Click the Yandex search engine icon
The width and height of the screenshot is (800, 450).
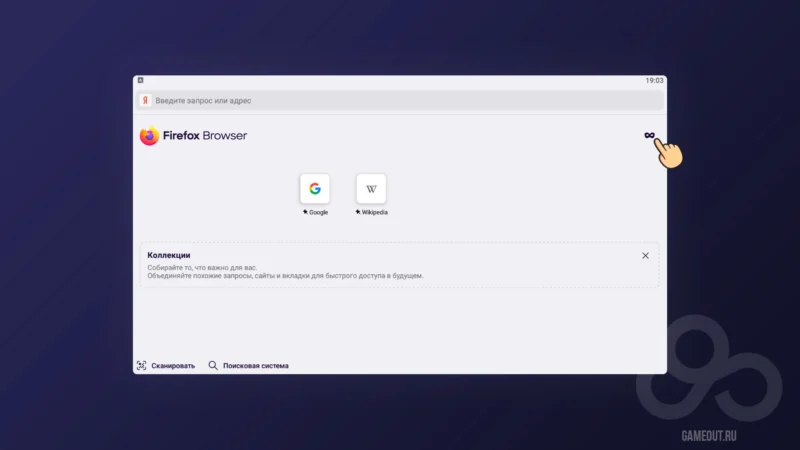tap(145, 101)
